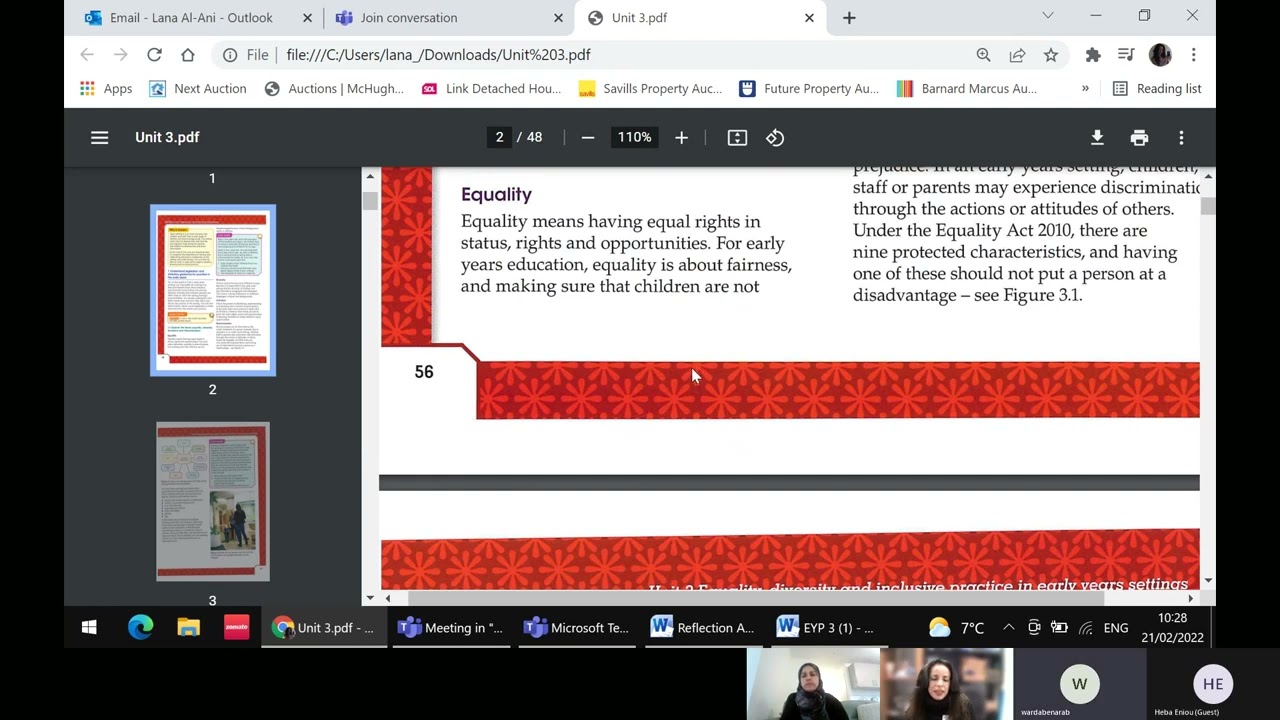Select the Unit 3.pdf tab
1280x720 pixels.
coord(700,18)
